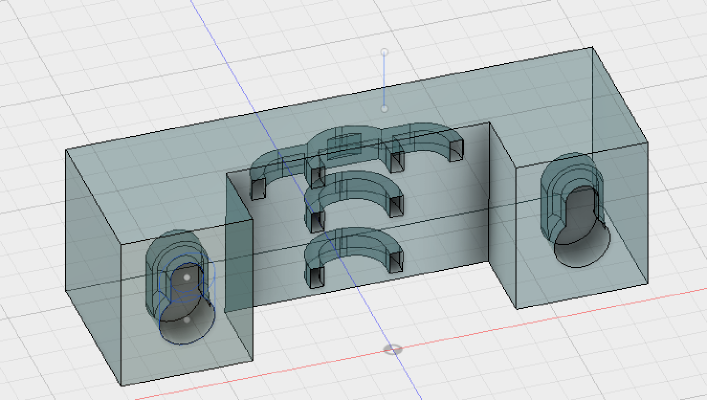Viewport: 707px width, 400px height.
Task: Select upper sketch point inside left keyhole
Action: [187, 277]
